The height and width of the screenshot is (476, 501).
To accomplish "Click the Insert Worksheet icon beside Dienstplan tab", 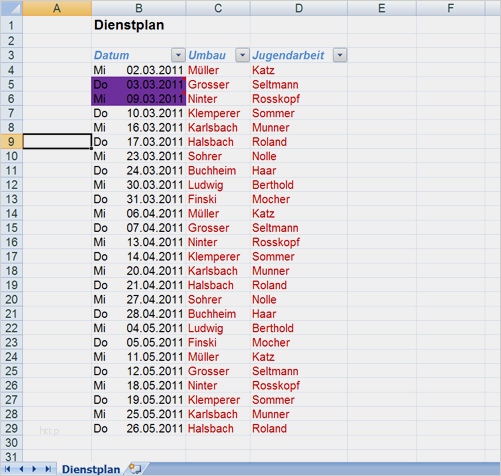I will pyautogui.click(x=135, y=469).
